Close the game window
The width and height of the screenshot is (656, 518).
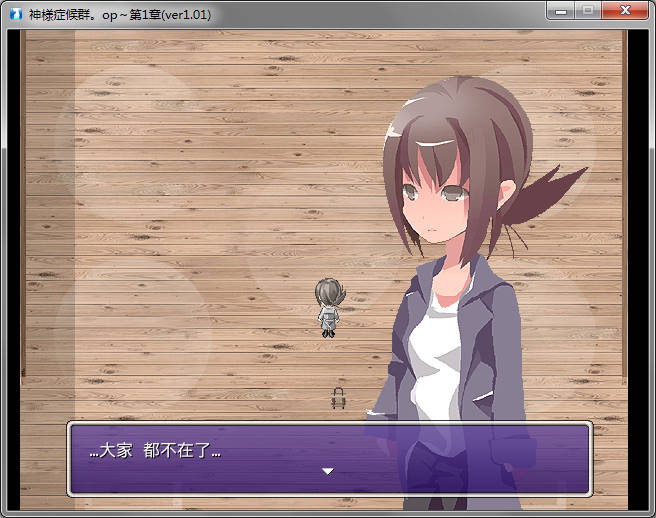pos(625,11)
